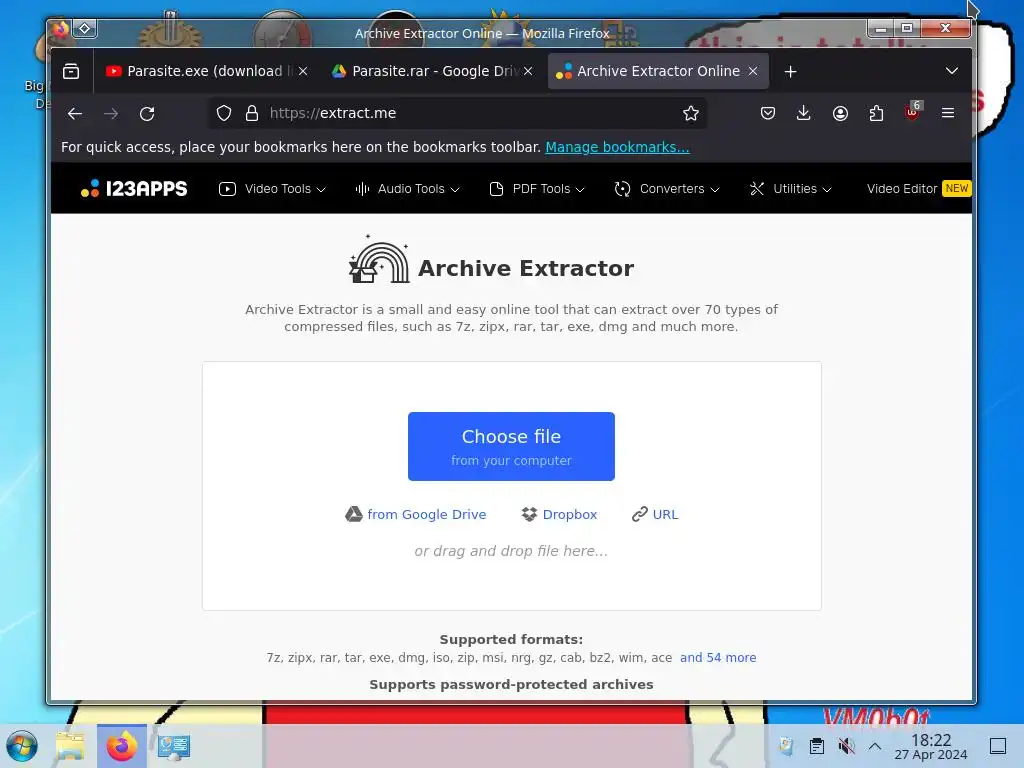Screen dimensions: 1024x768
Task: Click the show desktop button
Action: (998, 746)
